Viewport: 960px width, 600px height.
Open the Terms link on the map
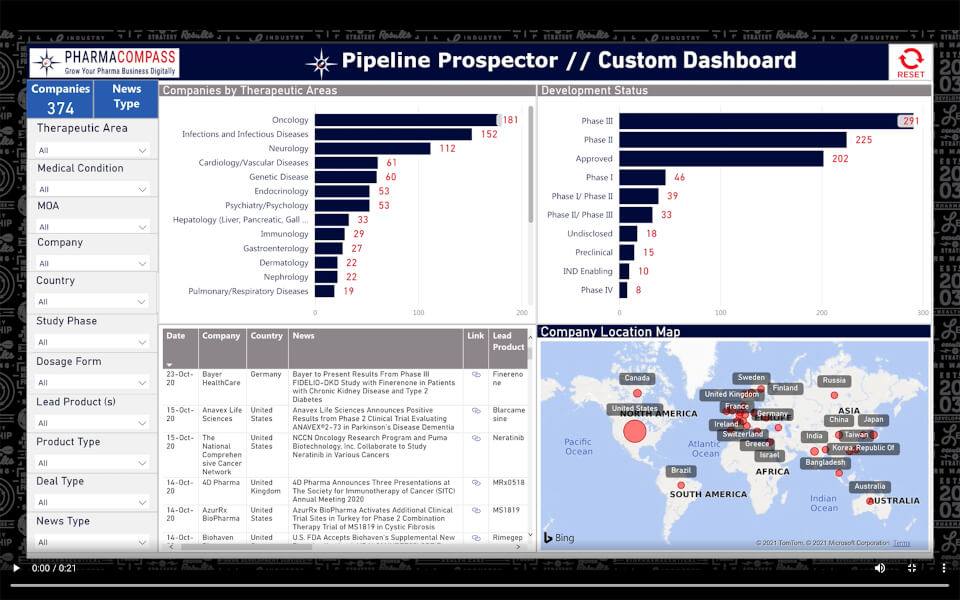pos(901,543)
